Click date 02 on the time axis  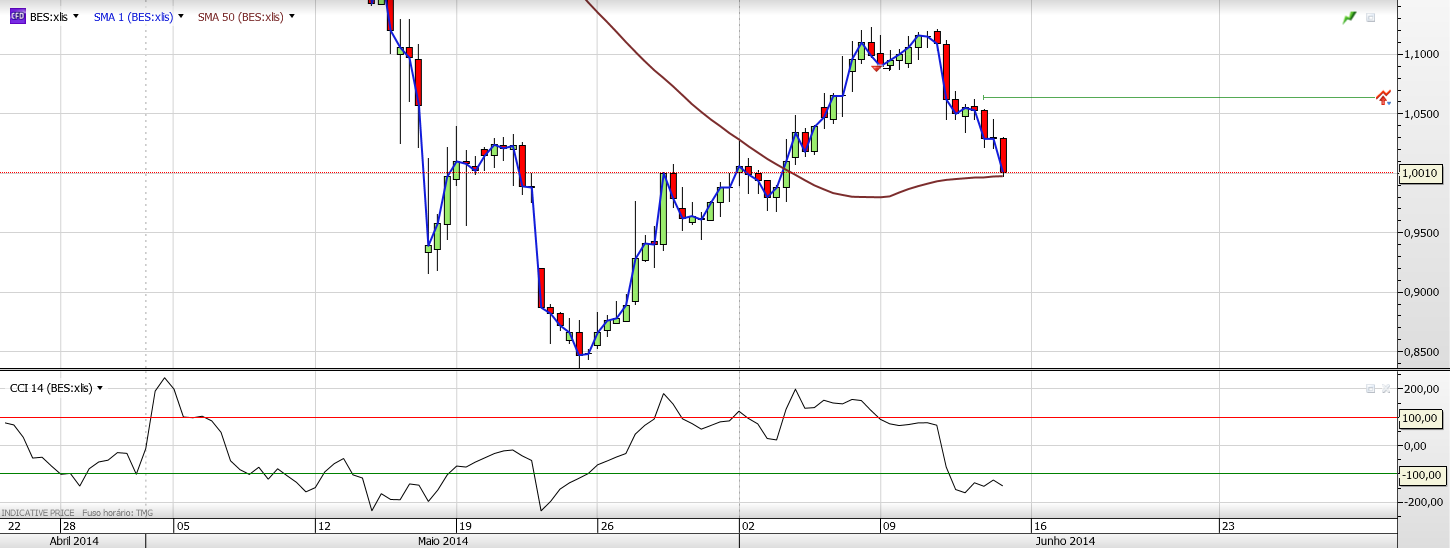pyautogui.click(x=748, y=525)
